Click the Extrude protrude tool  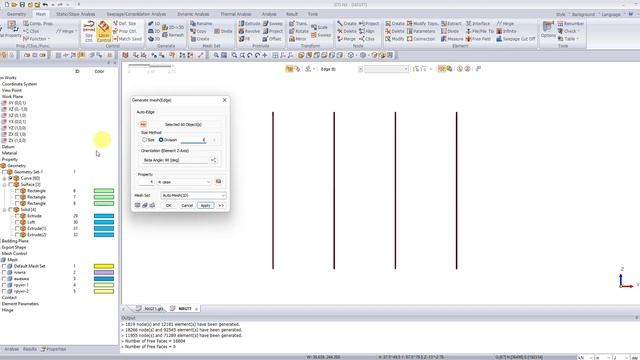[249, 24]
